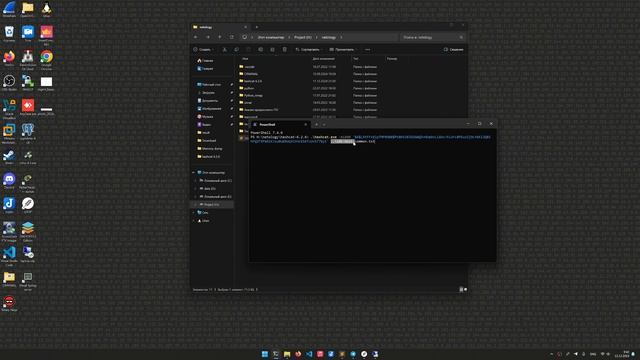Open Discord desktop shortcut
Viewport: 640px width, 360px height.
[9, 181]
